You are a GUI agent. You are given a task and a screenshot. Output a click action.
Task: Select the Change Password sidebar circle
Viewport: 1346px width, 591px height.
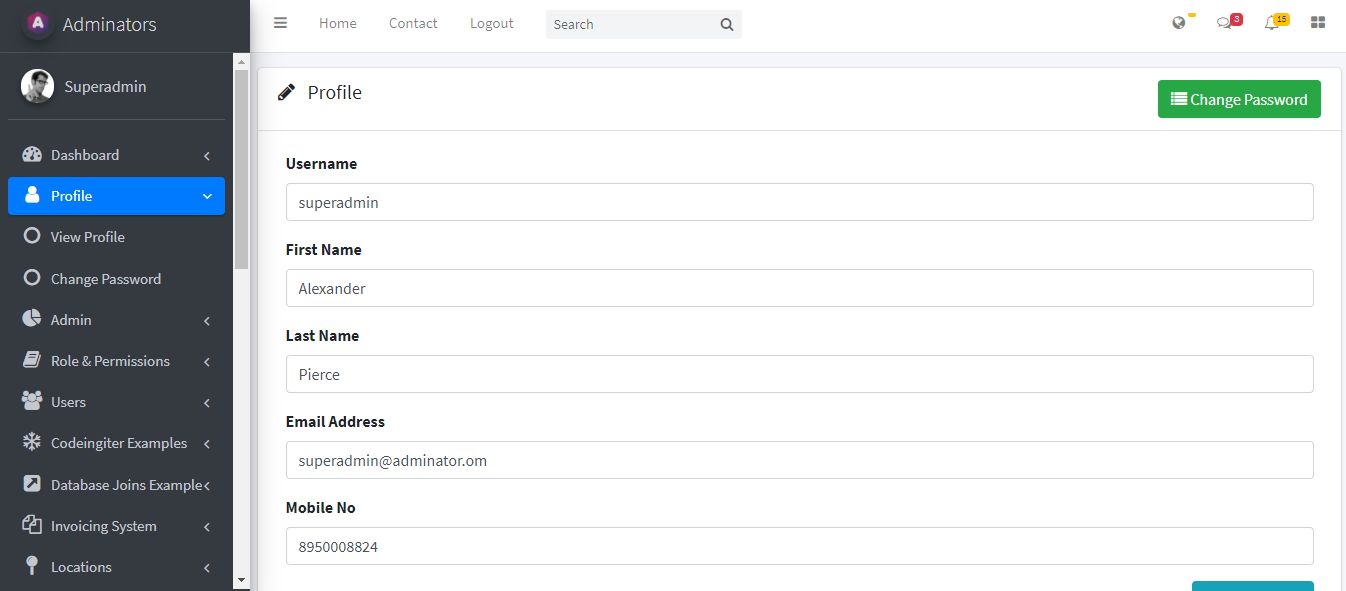coord(32,278)
